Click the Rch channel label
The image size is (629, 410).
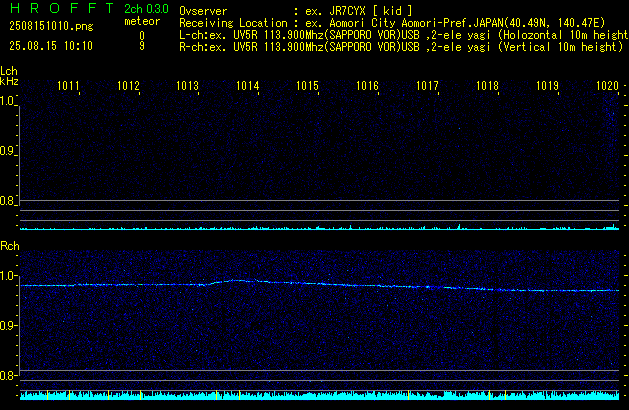tap(10, 246)
